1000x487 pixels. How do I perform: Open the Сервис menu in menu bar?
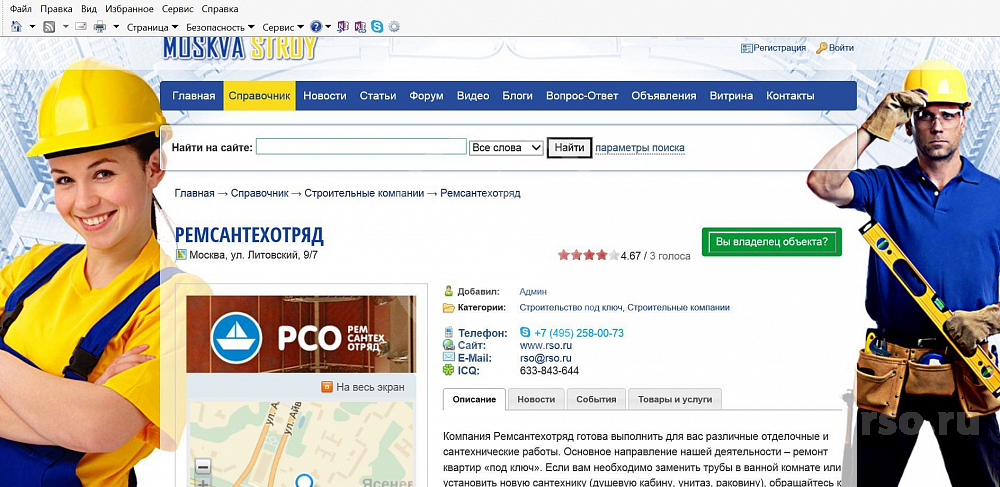(x=177, y=9)
